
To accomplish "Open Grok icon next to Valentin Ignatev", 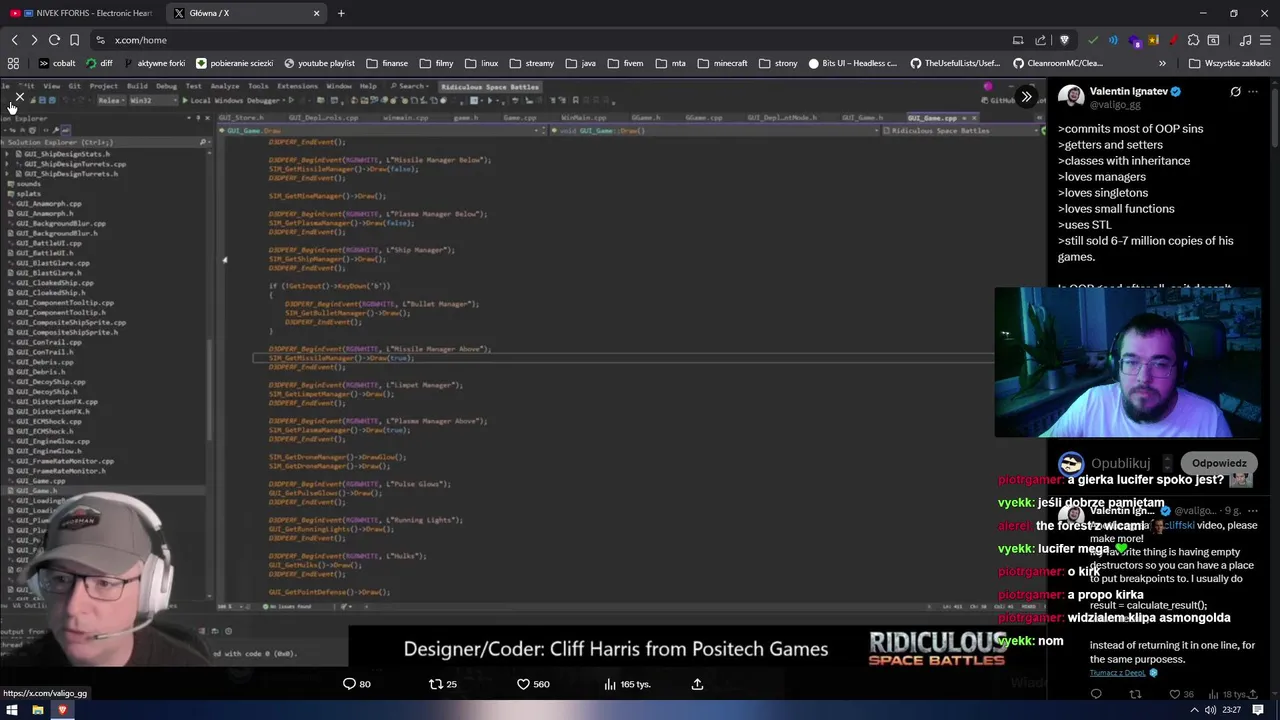I will 1235,92.
